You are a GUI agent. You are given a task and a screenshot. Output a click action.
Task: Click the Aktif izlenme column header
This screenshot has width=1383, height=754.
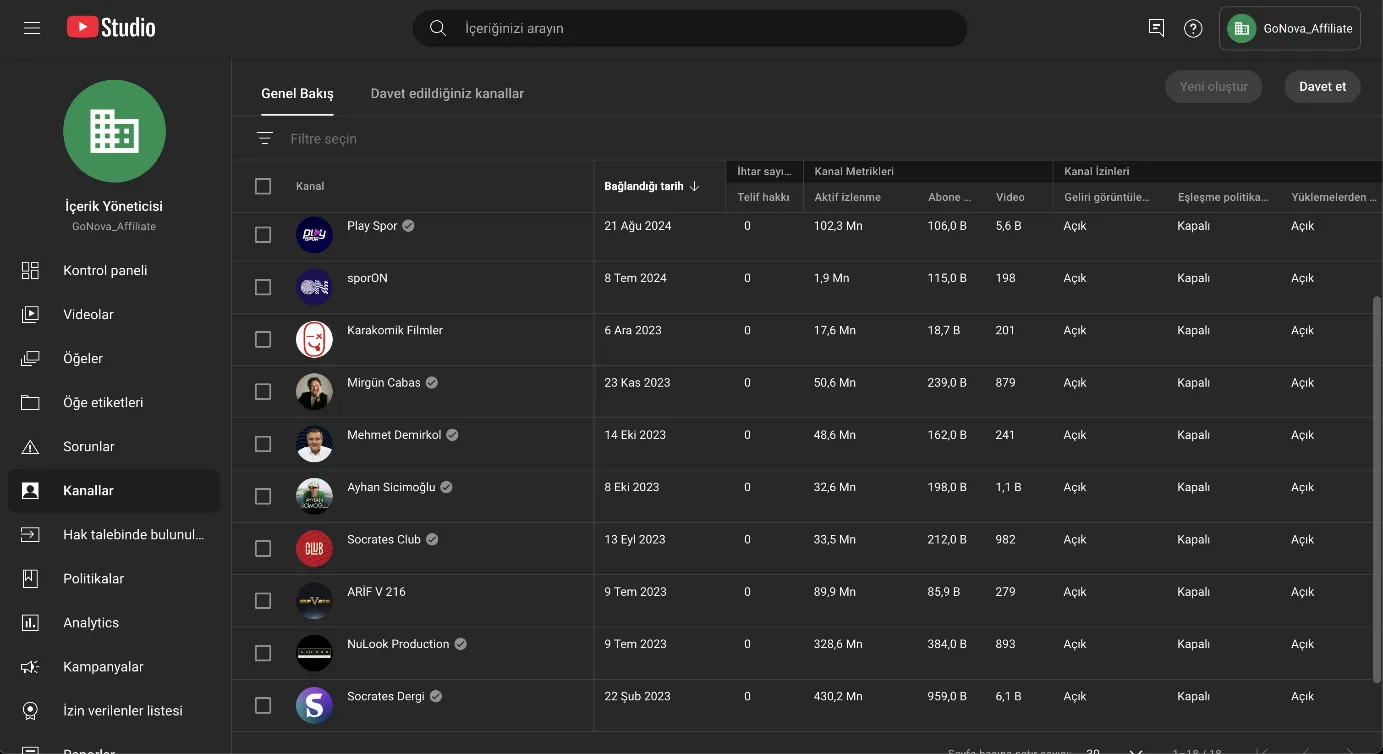coord(848,197)
